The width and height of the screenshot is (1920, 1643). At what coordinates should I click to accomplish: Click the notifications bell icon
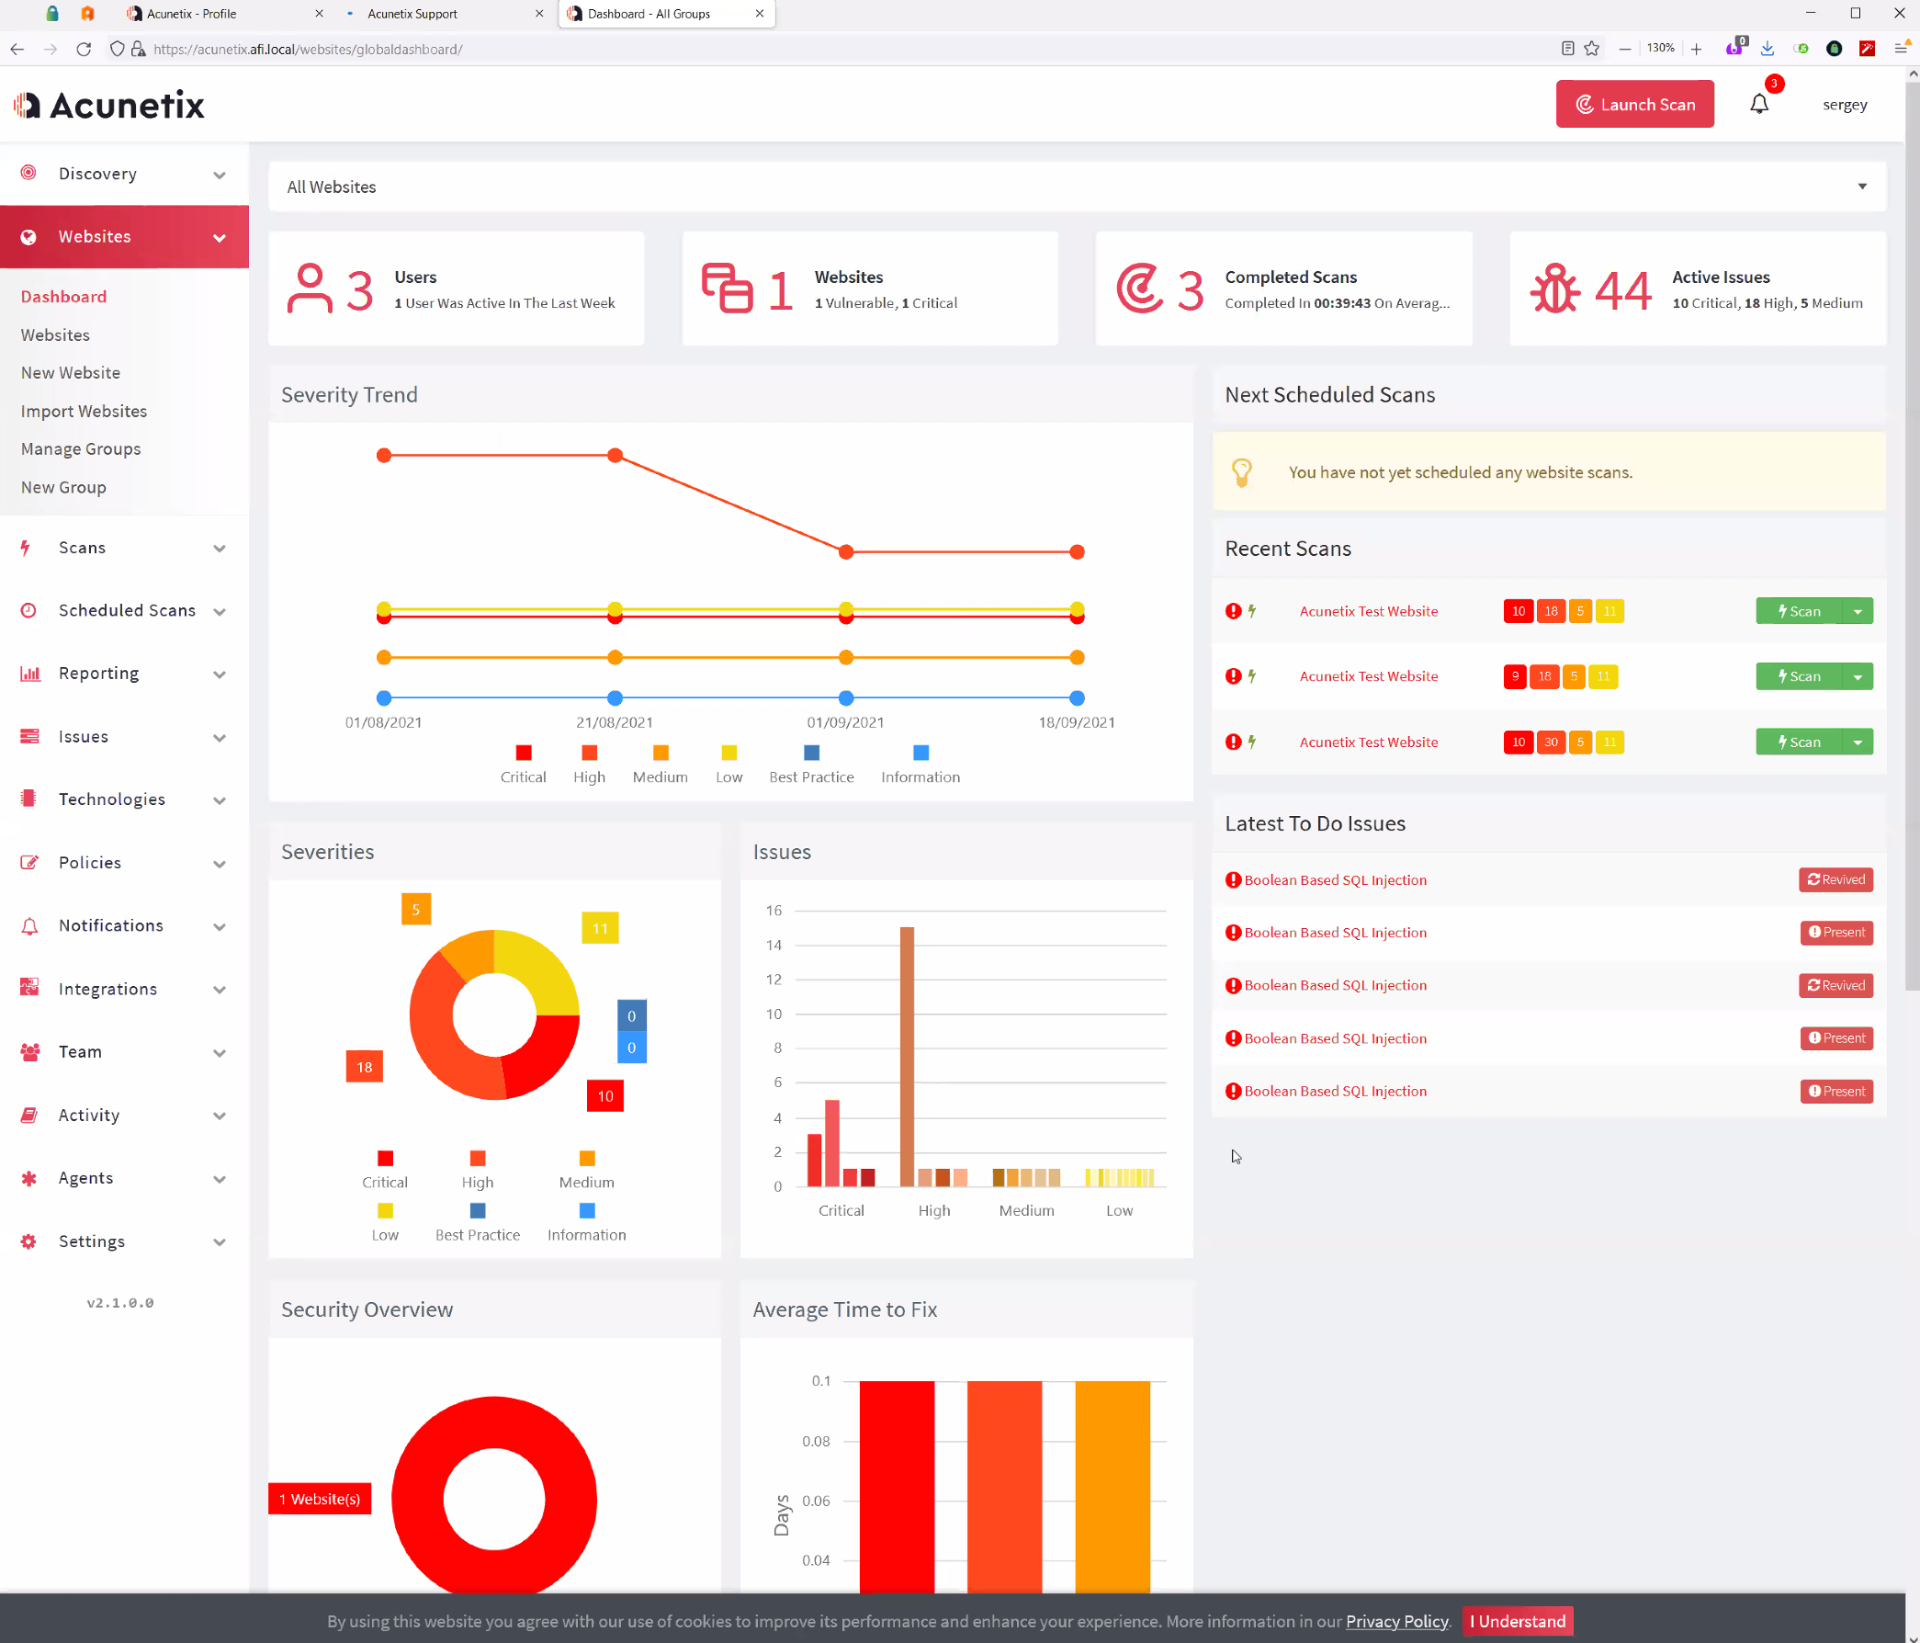[x=1759, y=104]
